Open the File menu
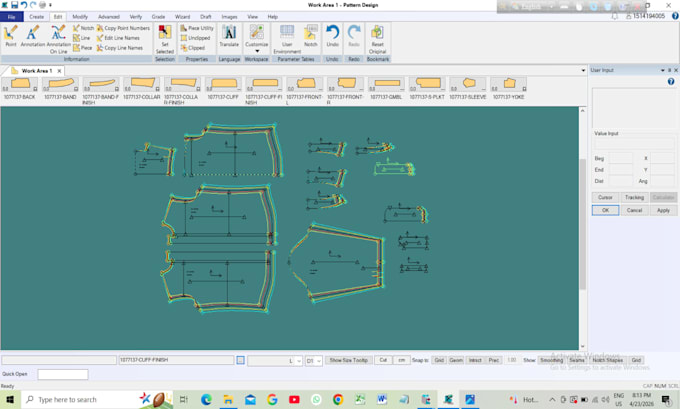 pos(12,16)
